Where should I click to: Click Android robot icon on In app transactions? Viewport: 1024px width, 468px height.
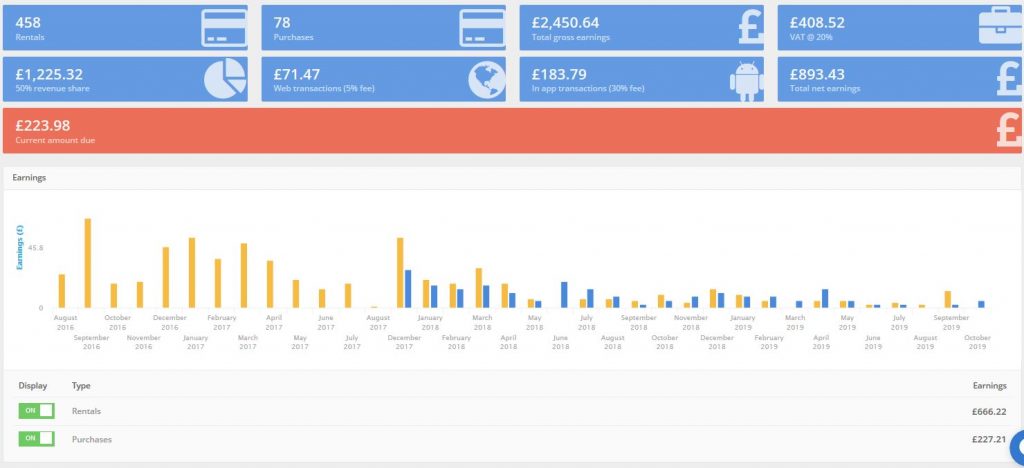(746, 81)
